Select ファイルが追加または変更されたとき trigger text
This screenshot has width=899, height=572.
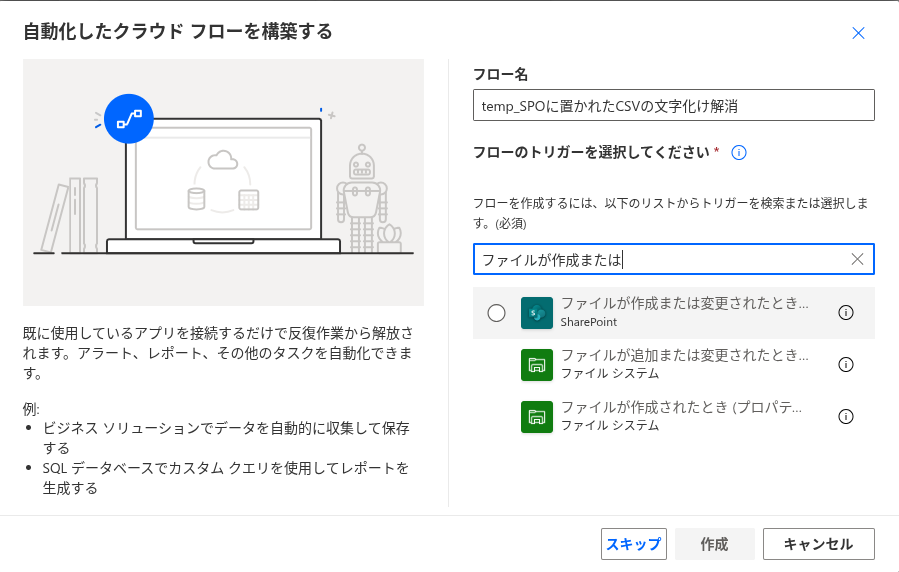[x=685, y=355]
